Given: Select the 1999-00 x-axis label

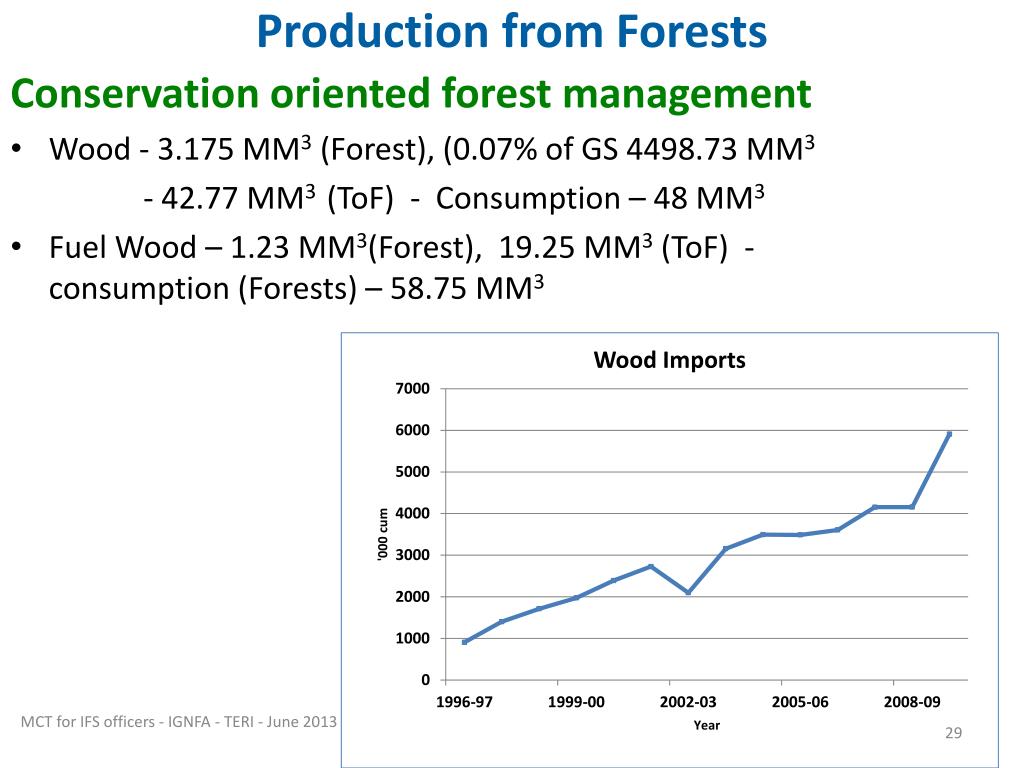Looking at the screenshot, I should point(576,702).
